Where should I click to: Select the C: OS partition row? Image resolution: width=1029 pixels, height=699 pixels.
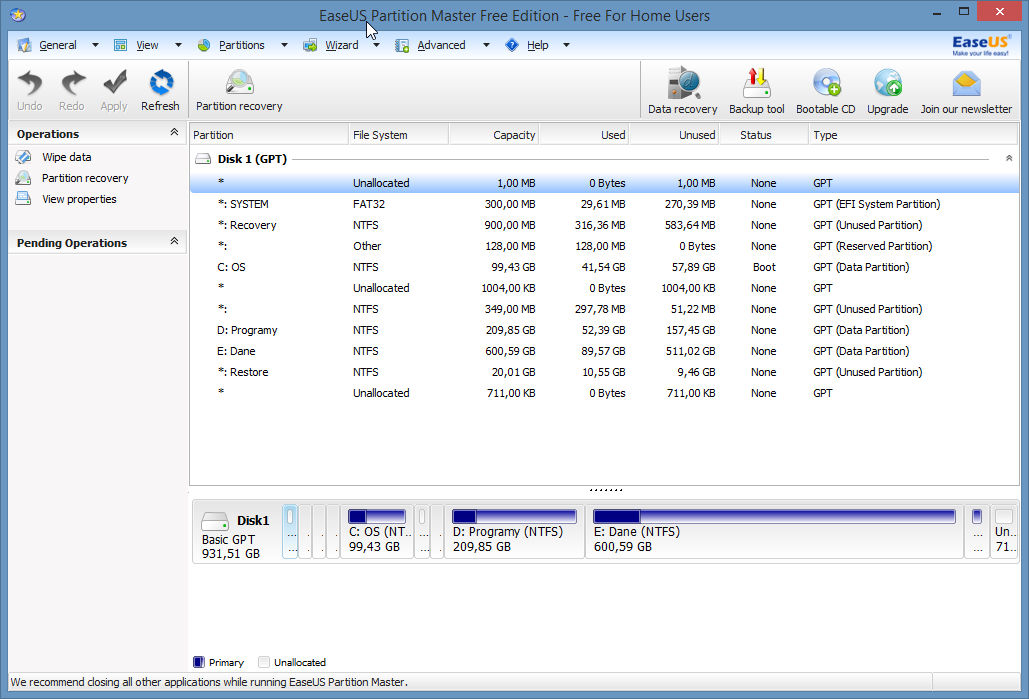click(x=604, y=267)
